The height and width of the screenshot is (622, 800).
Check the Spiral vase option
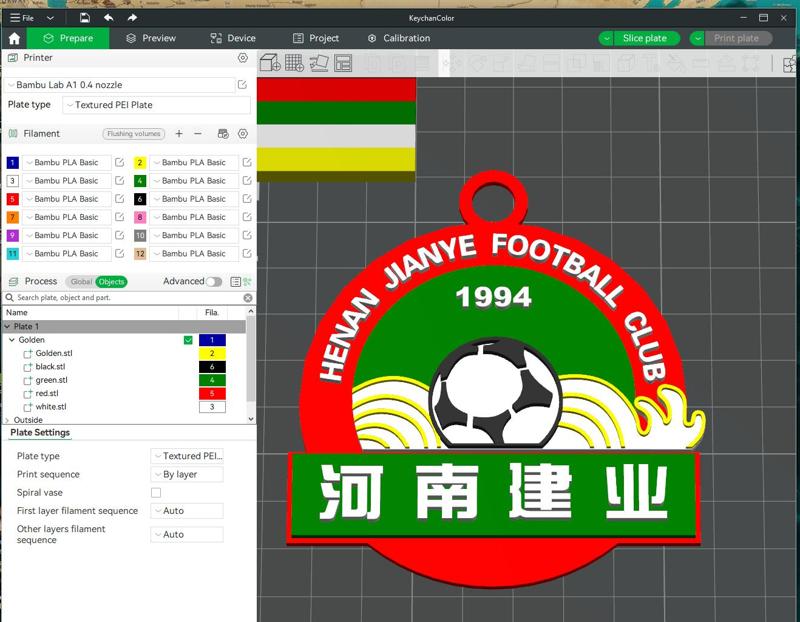[x=157, y=492]
